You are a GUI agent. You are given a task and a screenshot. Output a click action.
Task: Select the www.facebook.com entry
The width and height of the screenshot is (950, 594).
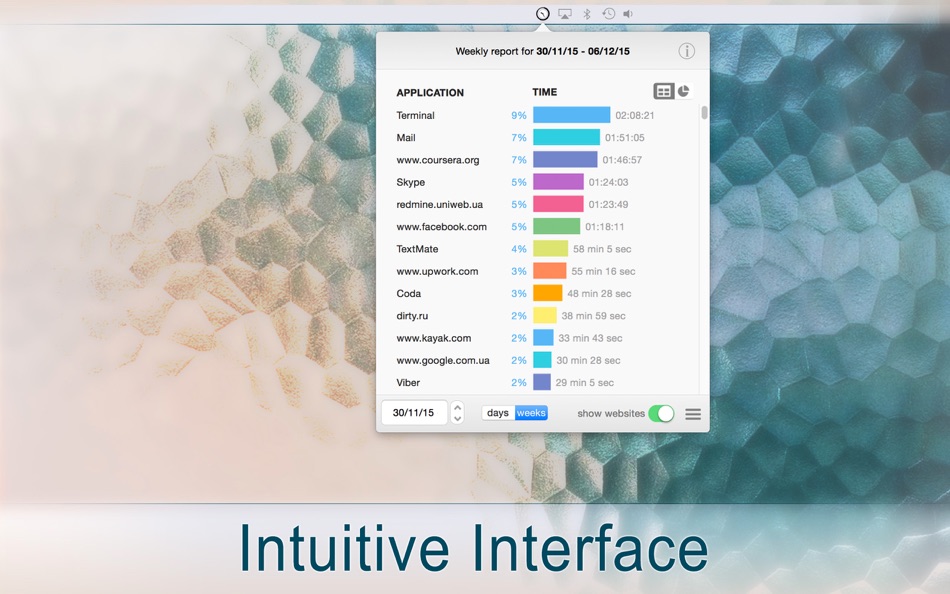click(x=441, y=227)
